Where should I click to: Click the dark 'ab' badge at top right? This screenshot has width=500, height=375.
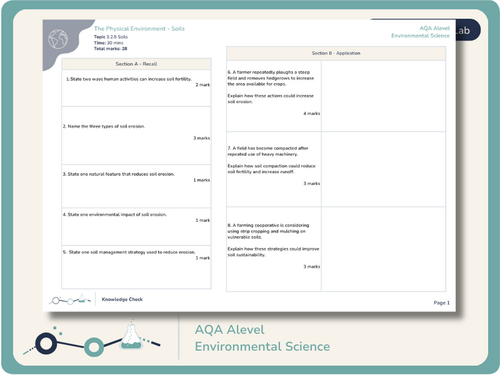468,30
